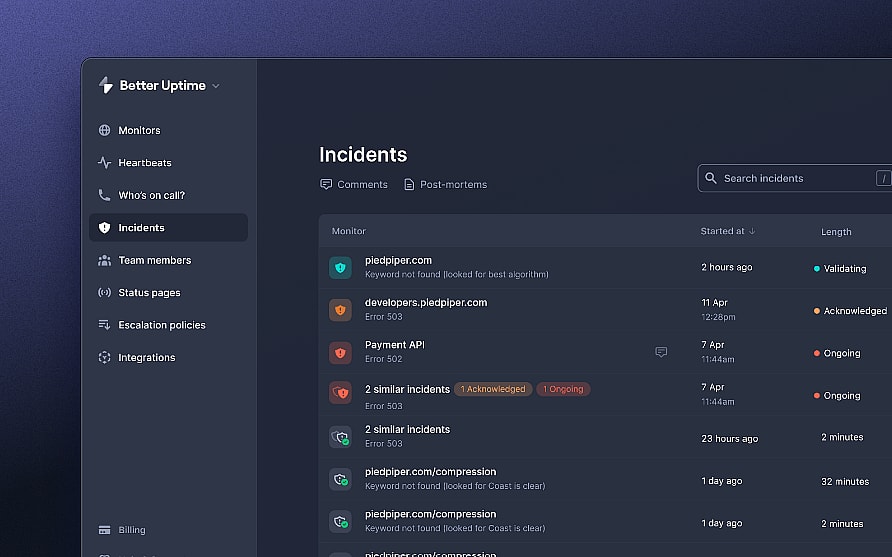The height and width of the screenshot is (557, 892).
Task: Open the piedpiper.com best algorithm incident
Action: point(398,260)
